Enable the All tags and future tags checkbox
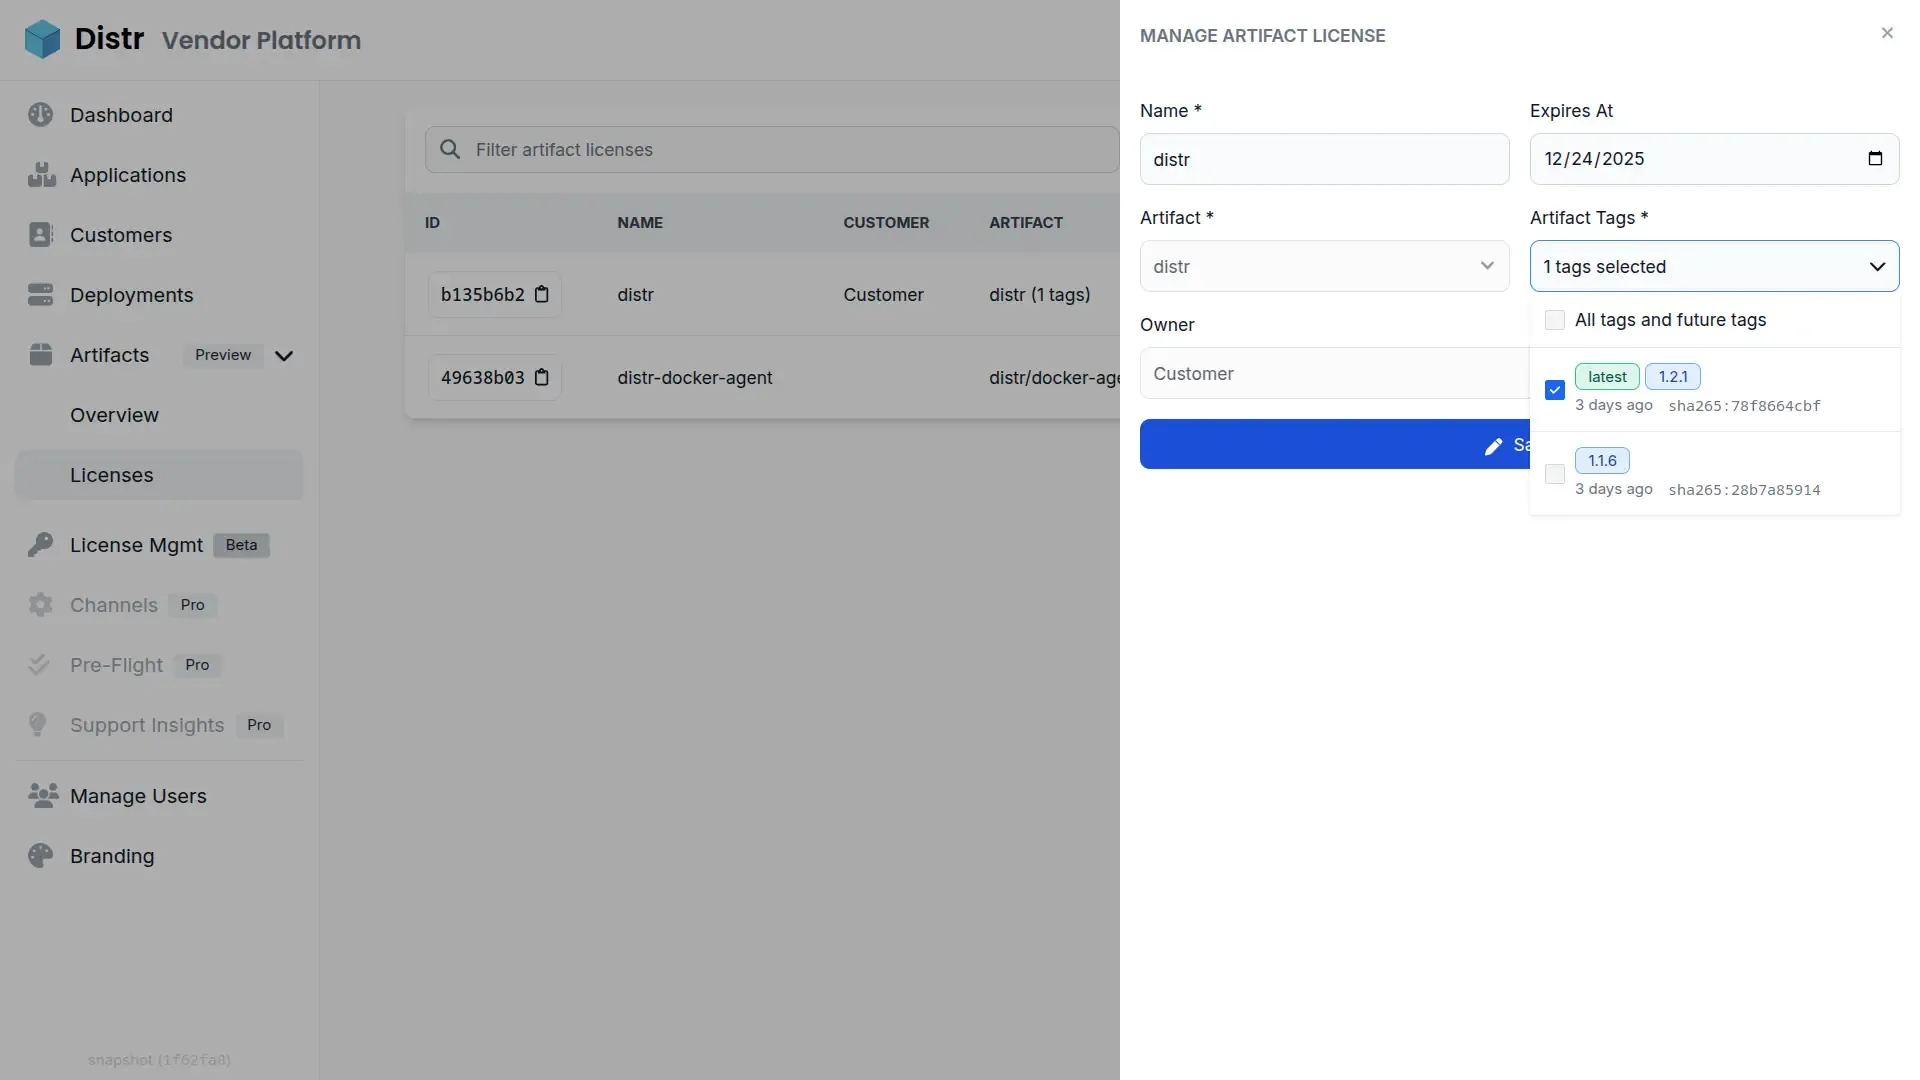This screenshot has width=1920, height=1080. [1556, 319]
